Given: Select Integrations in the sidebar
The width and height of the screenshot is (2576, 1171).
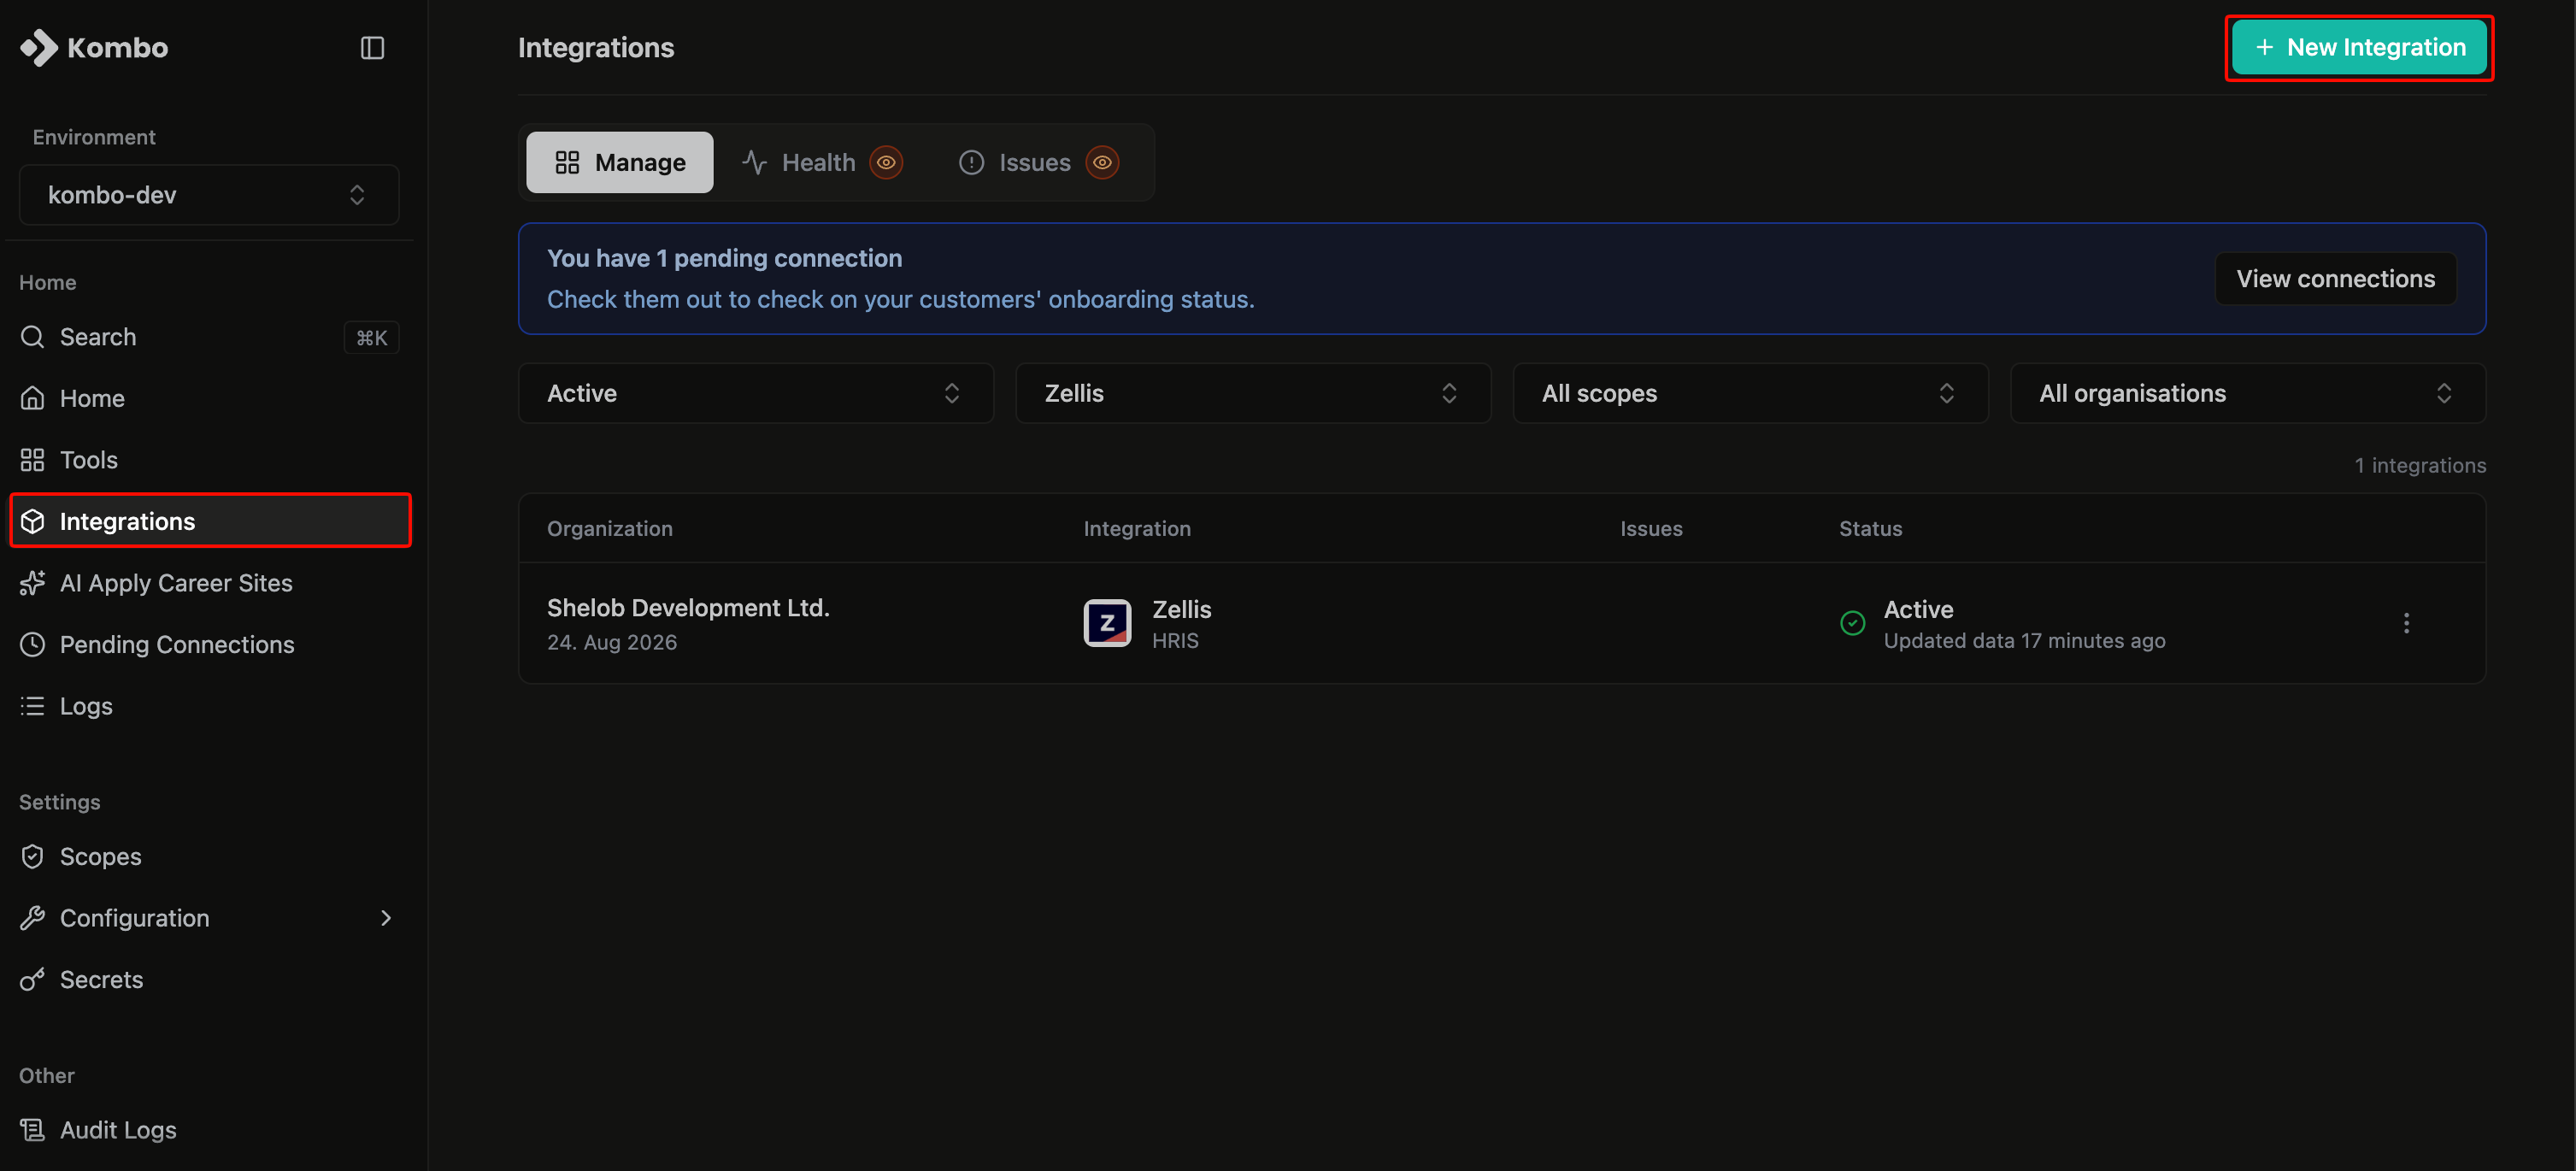Looking at the screenshot, I should click(210, 521).
